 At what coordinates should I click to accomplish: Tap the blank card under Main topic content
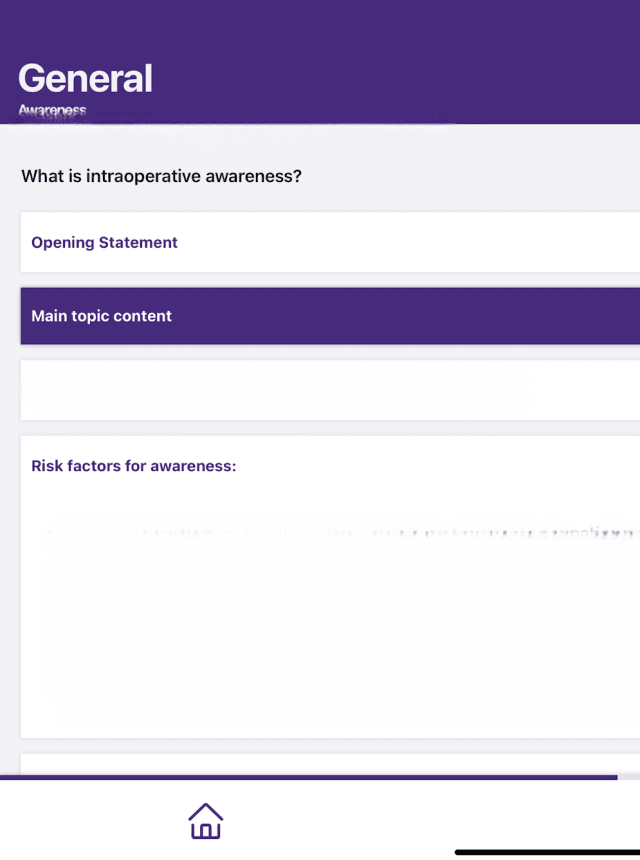coord(330,390)
